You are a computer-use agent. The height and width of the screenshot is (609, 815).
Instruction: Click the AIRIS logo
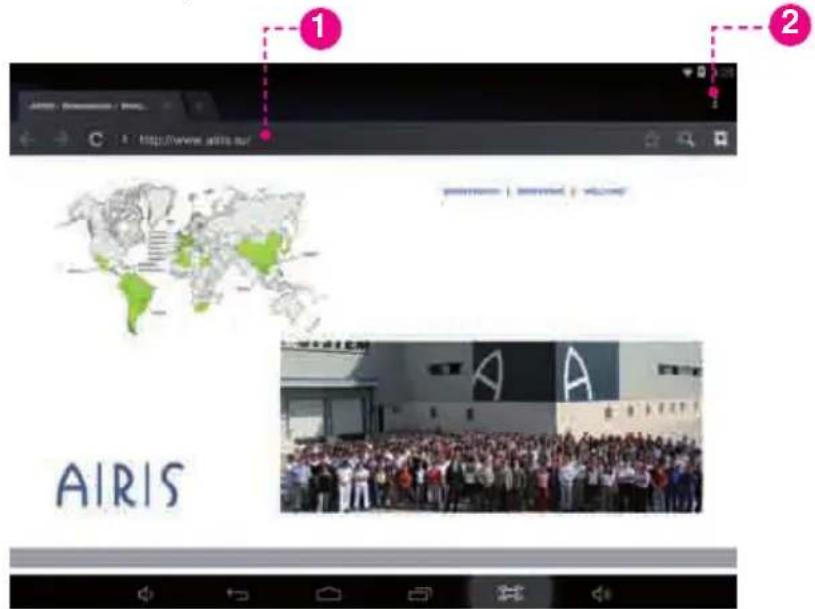pos(120,485)
